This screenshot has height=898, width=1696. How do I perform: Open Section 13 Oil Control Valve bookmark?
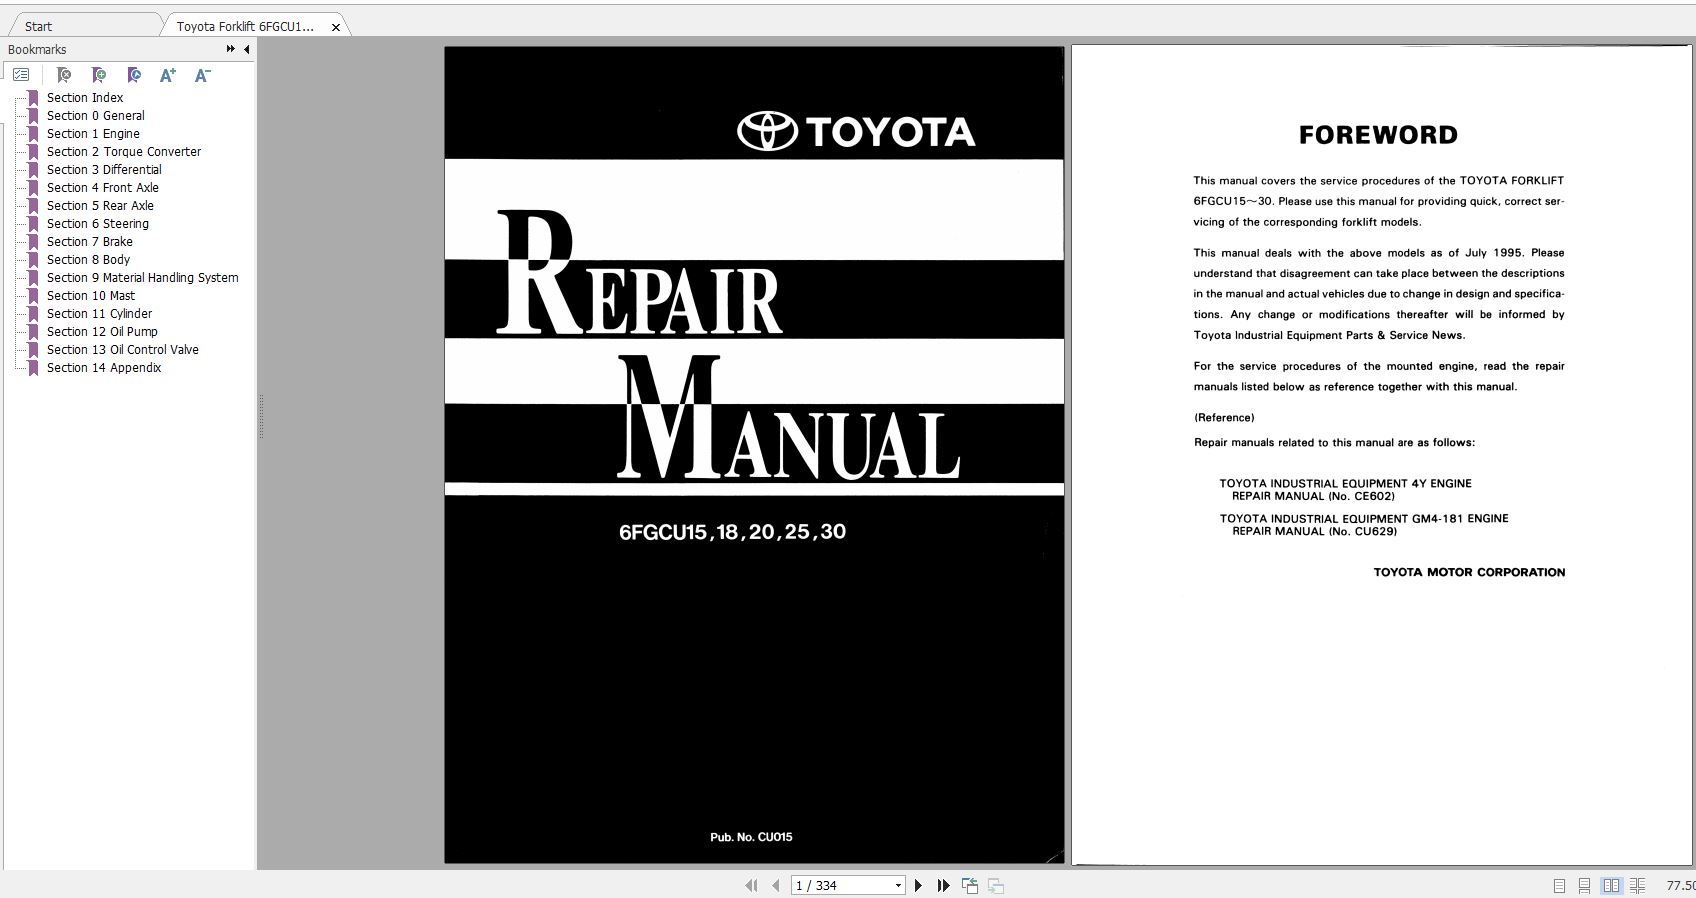122,349
